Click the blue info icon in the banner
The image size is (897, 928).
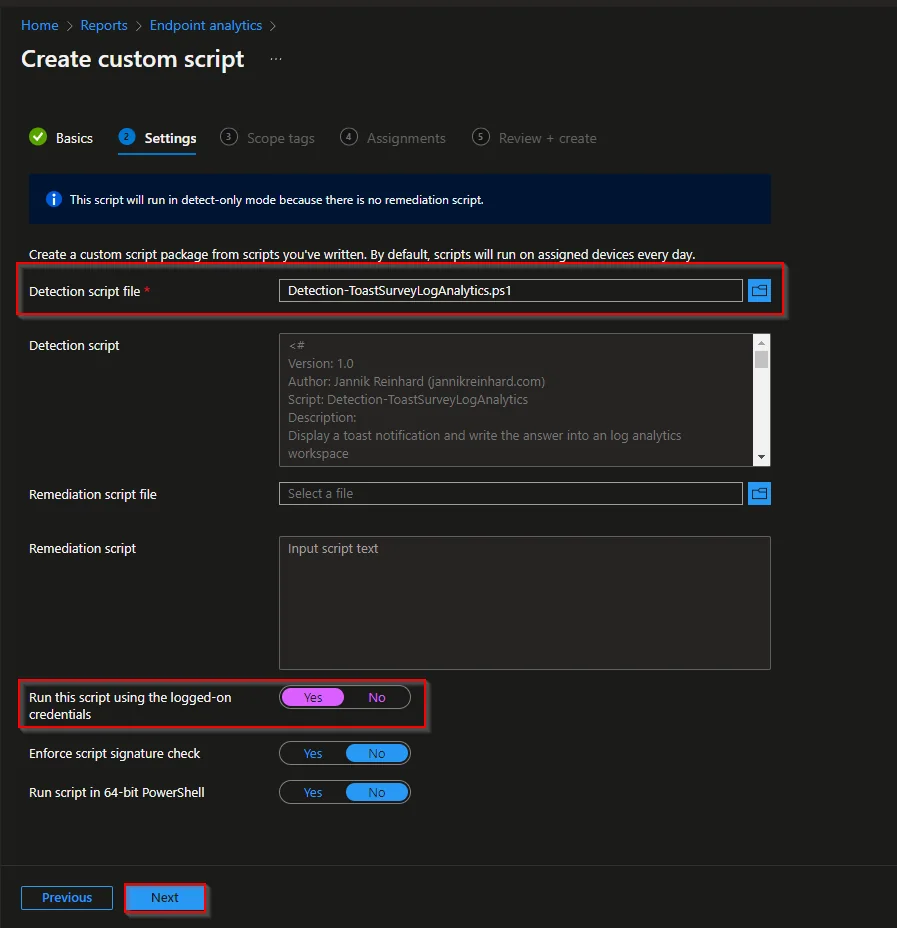54,199
